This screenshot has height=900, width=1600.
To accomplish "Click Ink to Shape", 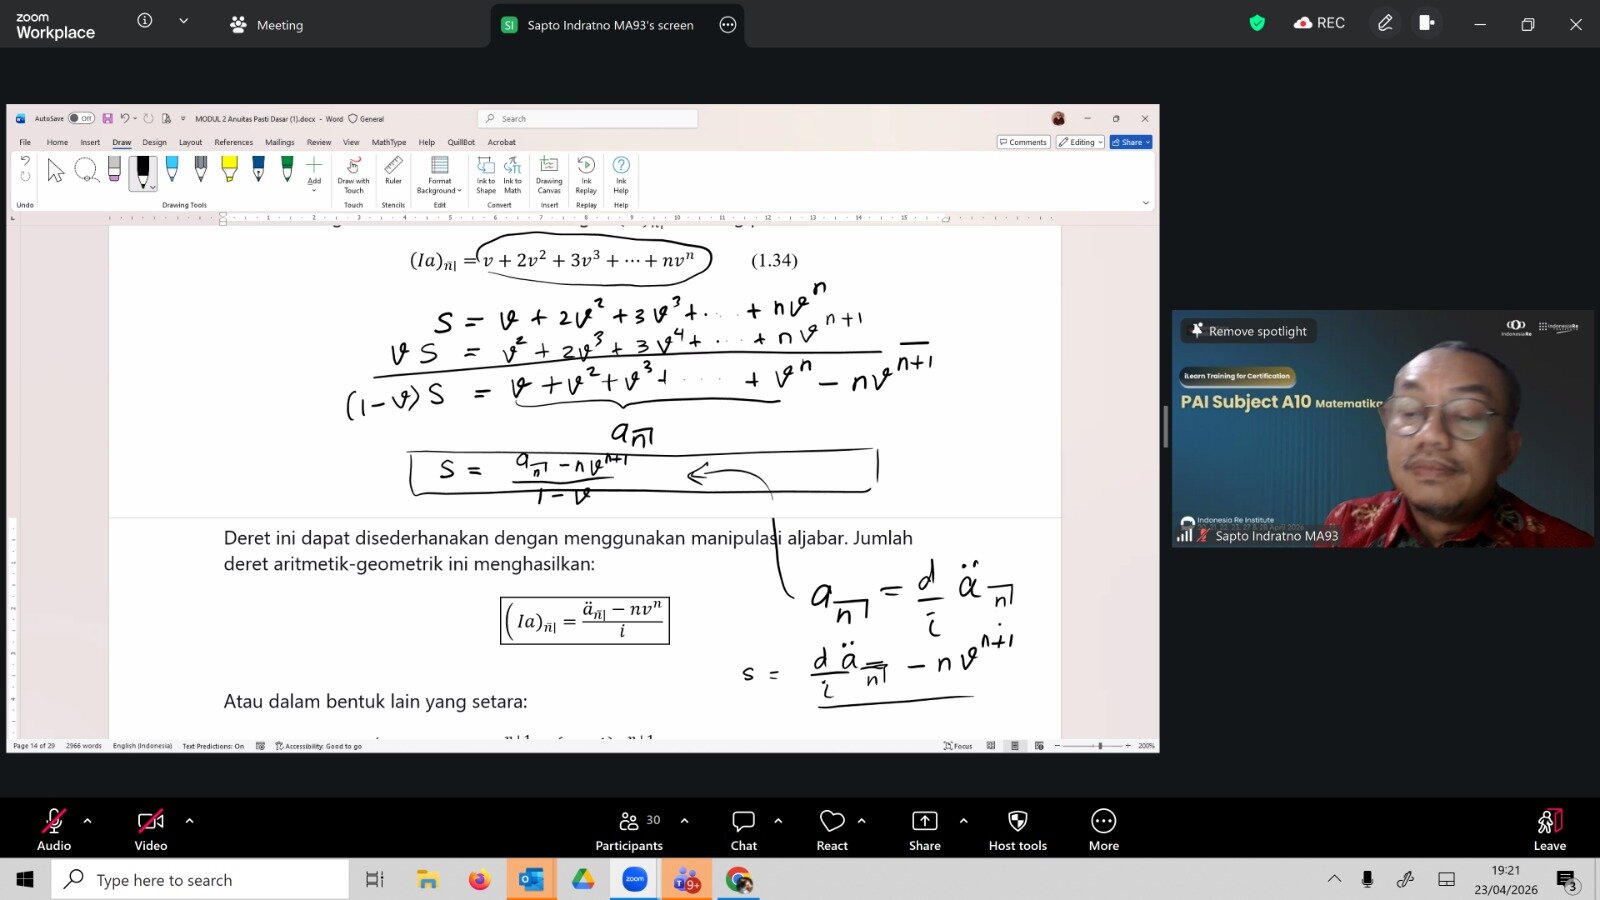I will click(486, 175).
